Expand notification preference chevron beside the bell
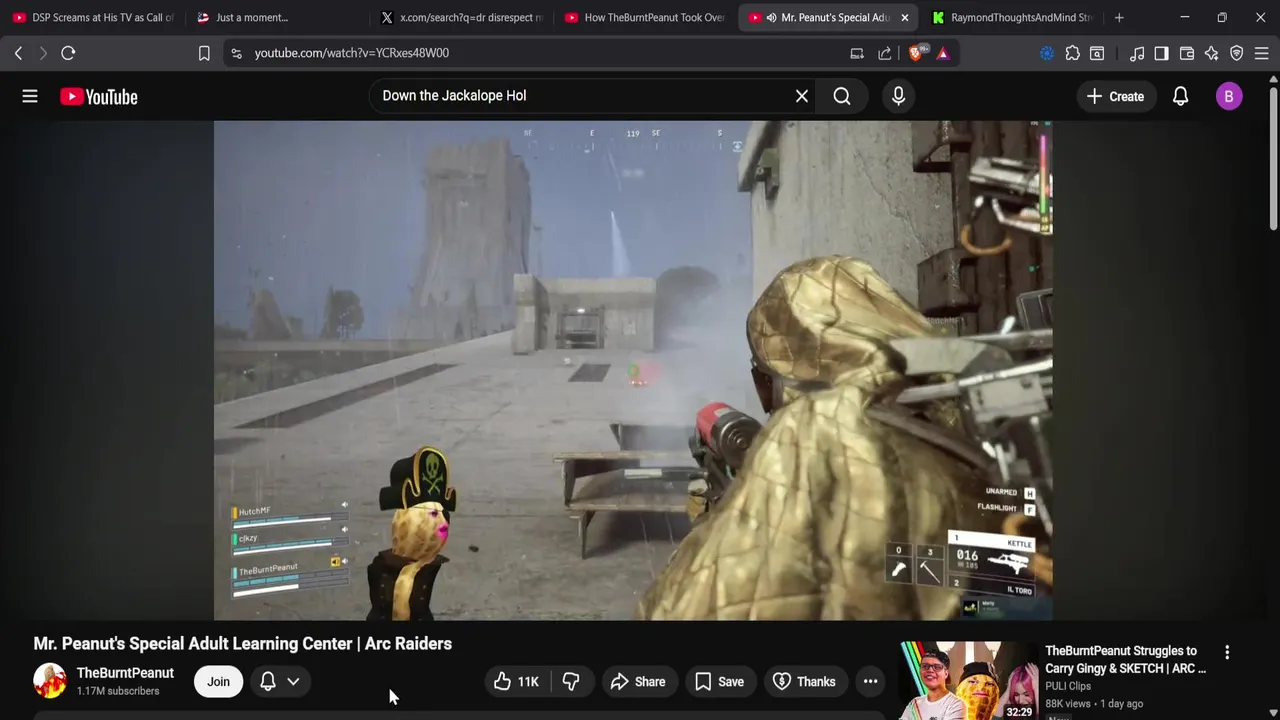Viewport: 1280px width, 720px height. coord(293,682)
